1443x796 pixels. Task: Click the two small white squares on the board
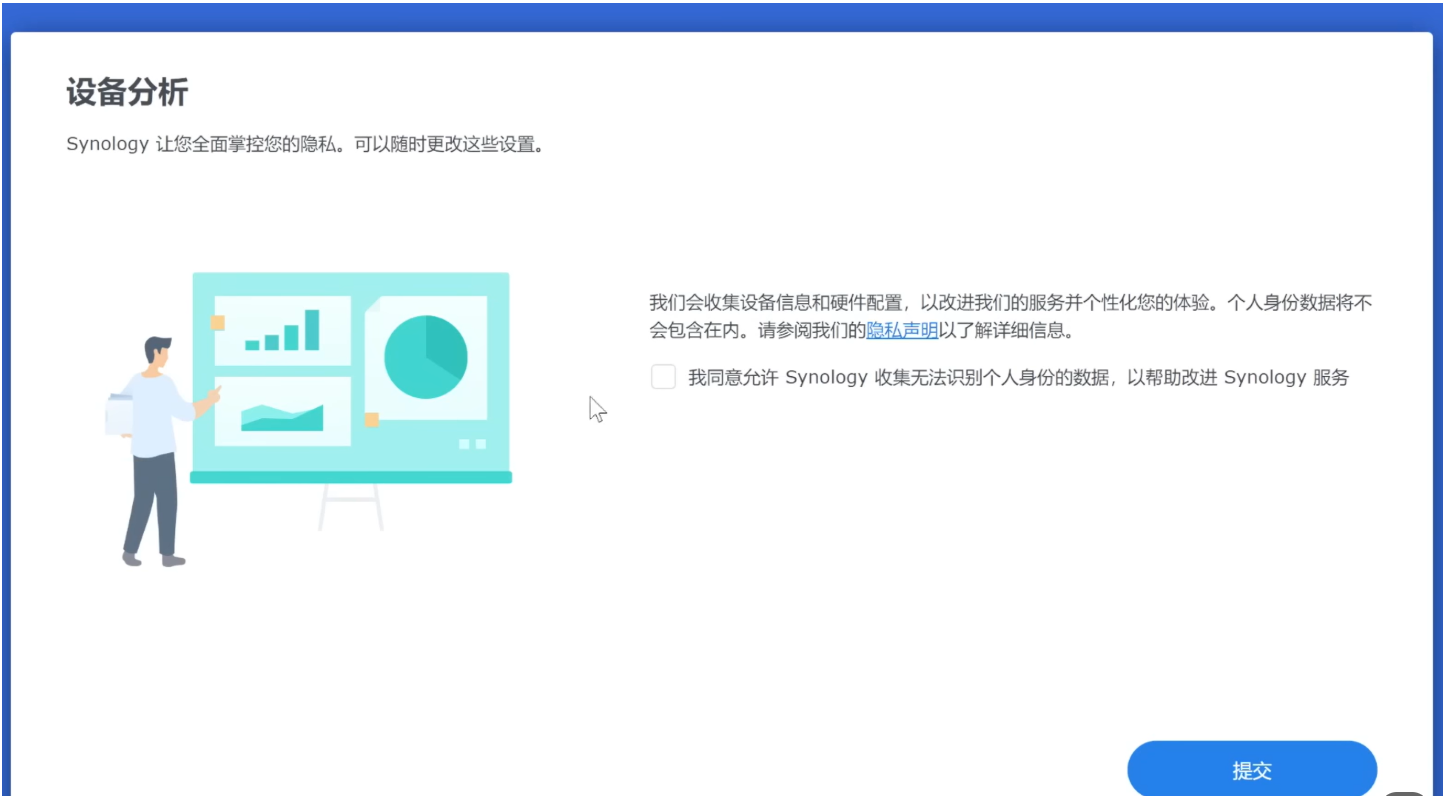tap(472, 444)
